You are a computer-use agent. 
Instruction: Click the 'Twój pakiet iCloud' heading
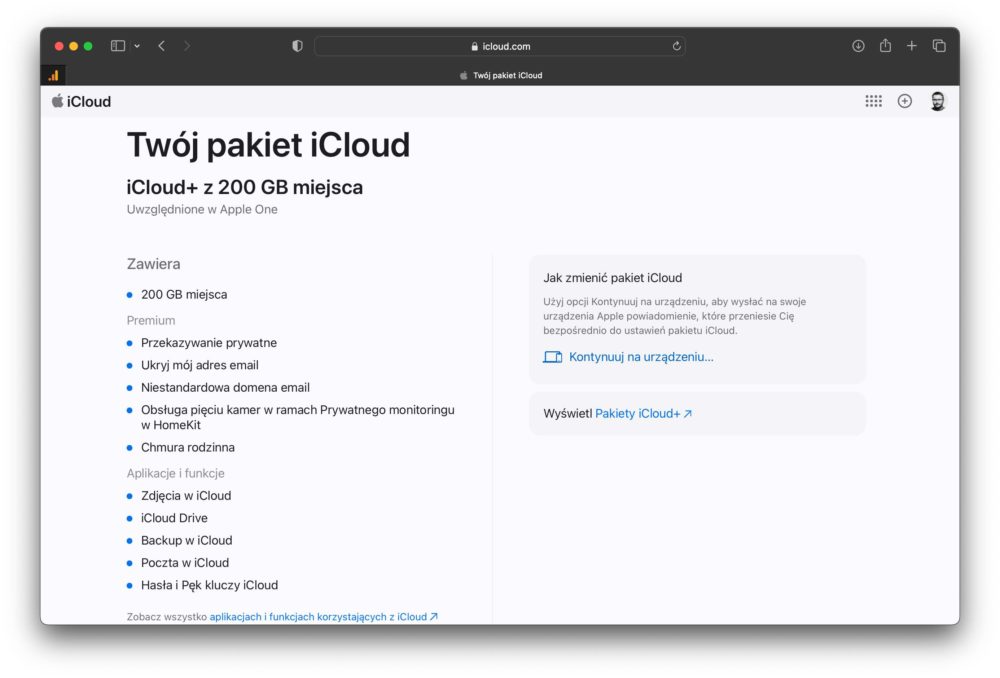[268, 145]
